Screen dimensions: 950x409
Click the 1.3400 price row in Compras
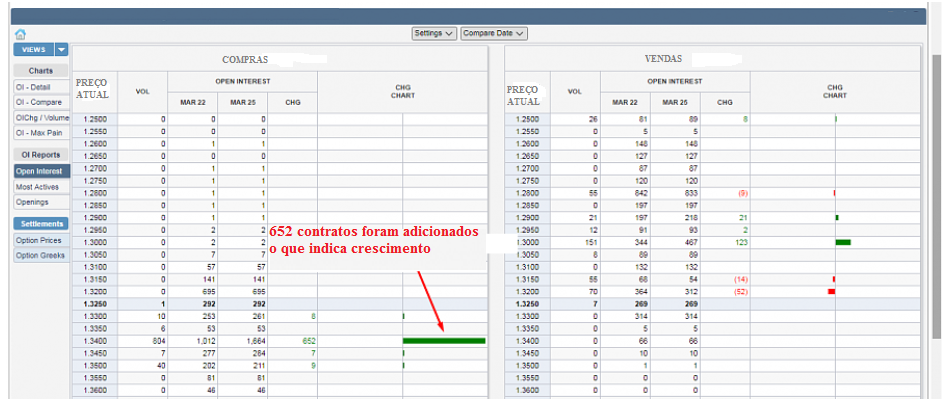94,341
